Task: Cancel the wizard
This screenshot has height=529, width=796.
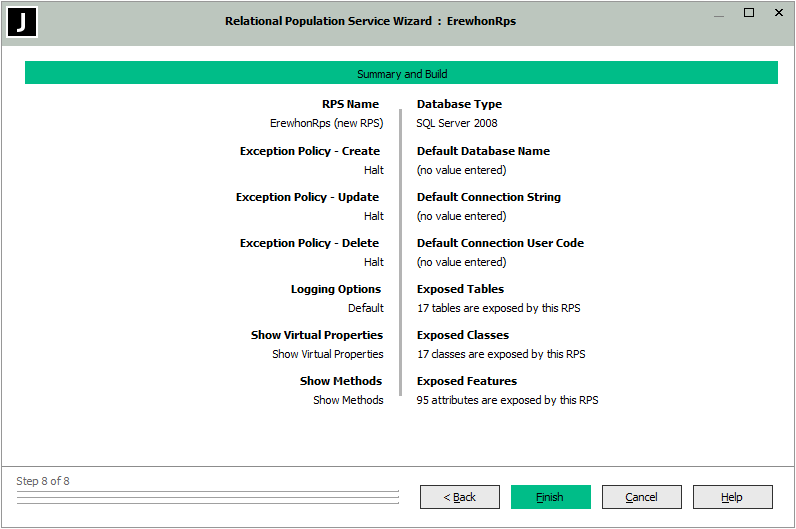Action: coord(641,497)
